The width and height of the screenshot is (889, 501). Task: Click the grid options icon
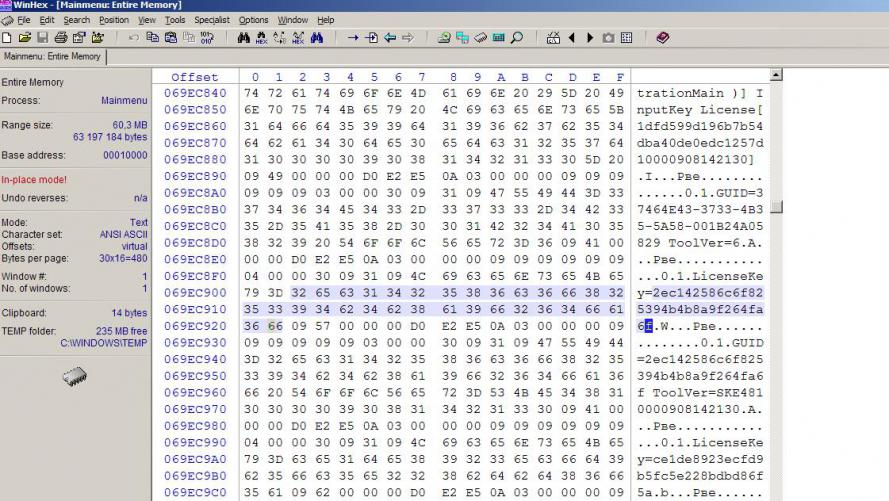click(x=626, y=38)
